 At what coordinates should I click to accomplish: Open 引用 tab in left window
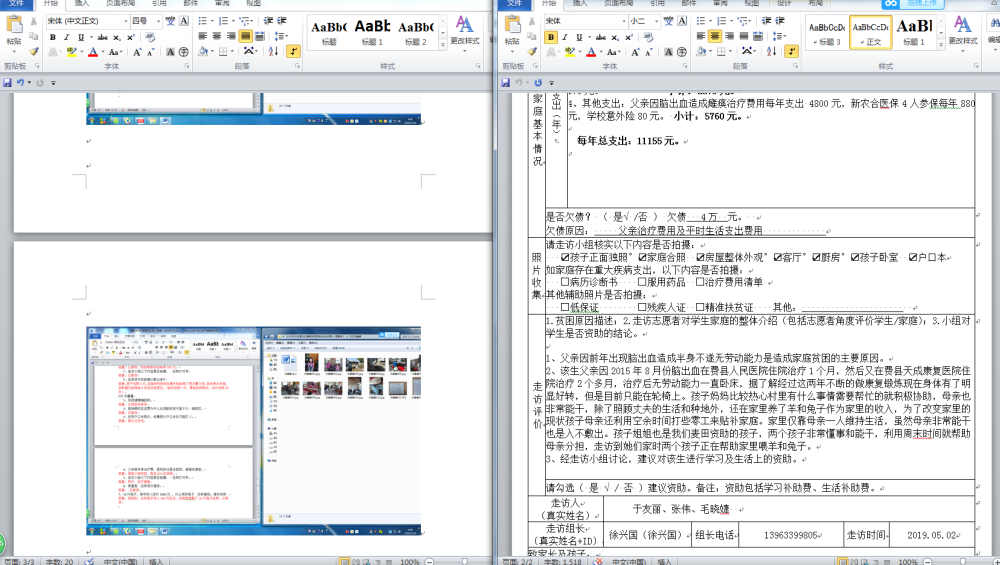(159, 4)
